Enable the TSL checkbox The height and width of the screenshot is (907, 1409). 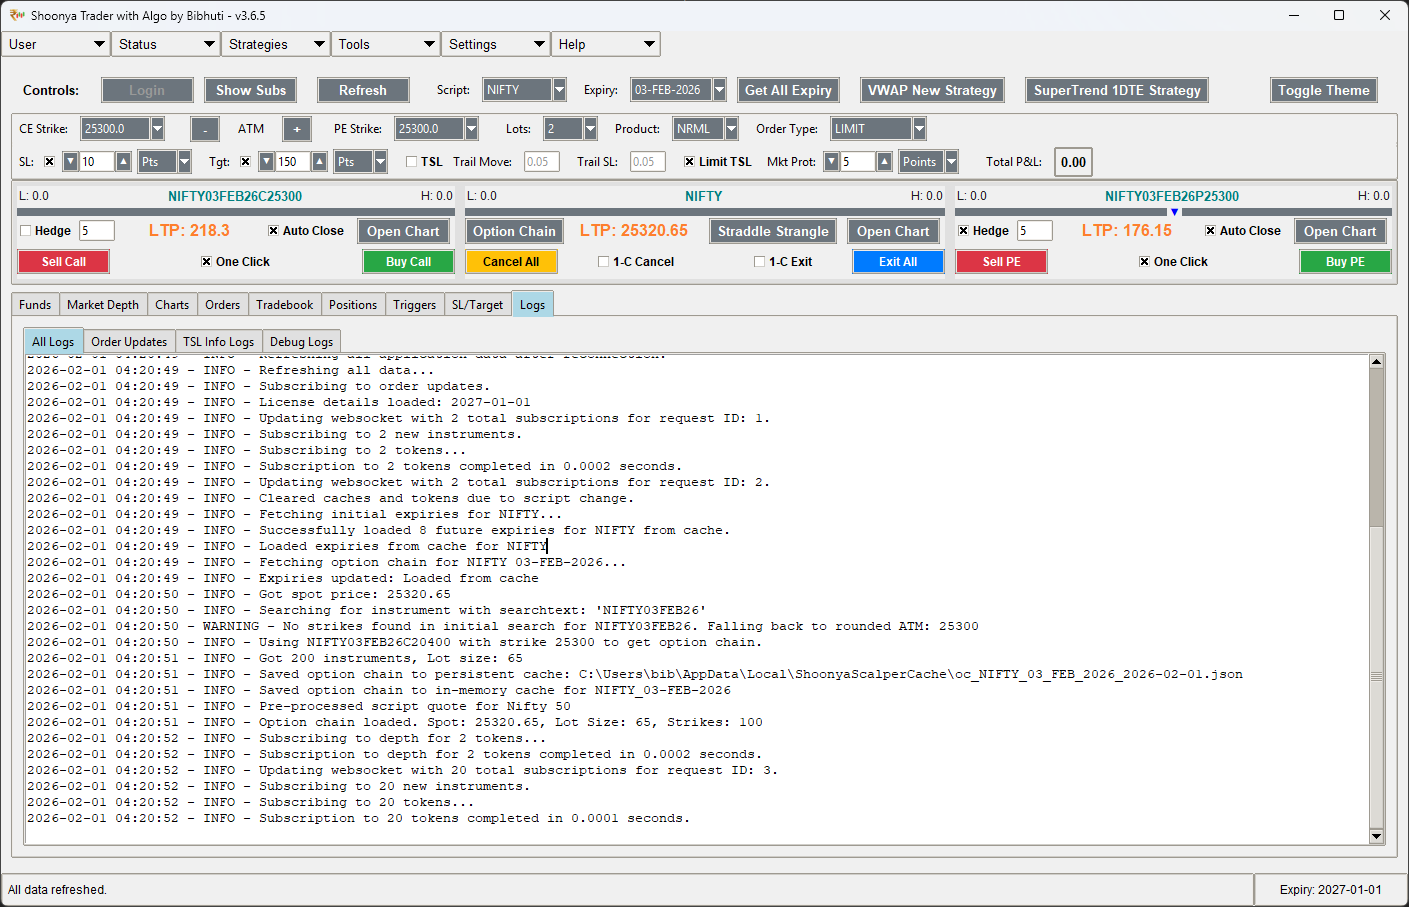pos(412,161)
